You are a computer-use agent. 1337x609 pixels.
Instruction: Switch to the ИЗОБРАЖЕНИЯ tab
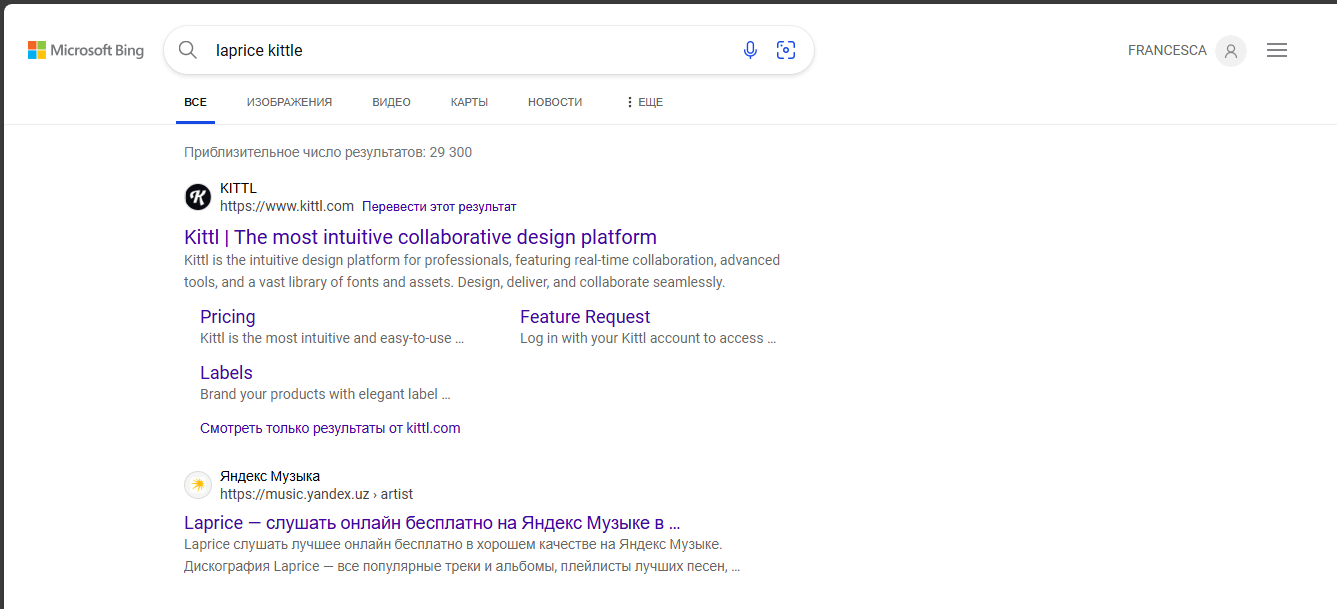[289, 102]
